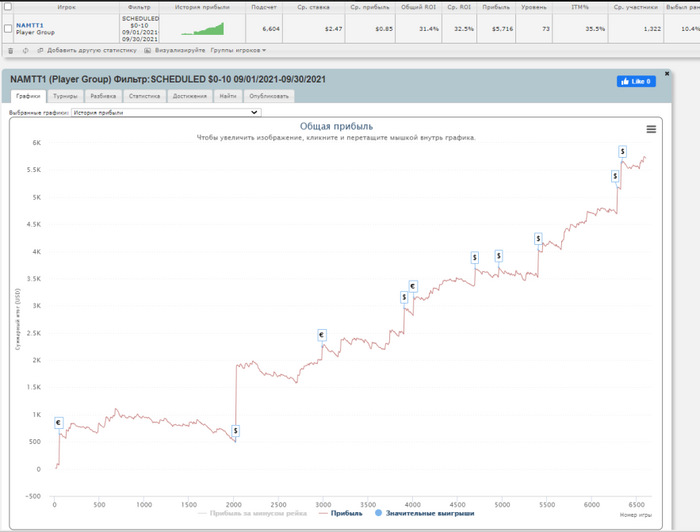This screenshot has height=532, width=700.
Task: Click 'Добавить другую статистику'
Action: 92,50
